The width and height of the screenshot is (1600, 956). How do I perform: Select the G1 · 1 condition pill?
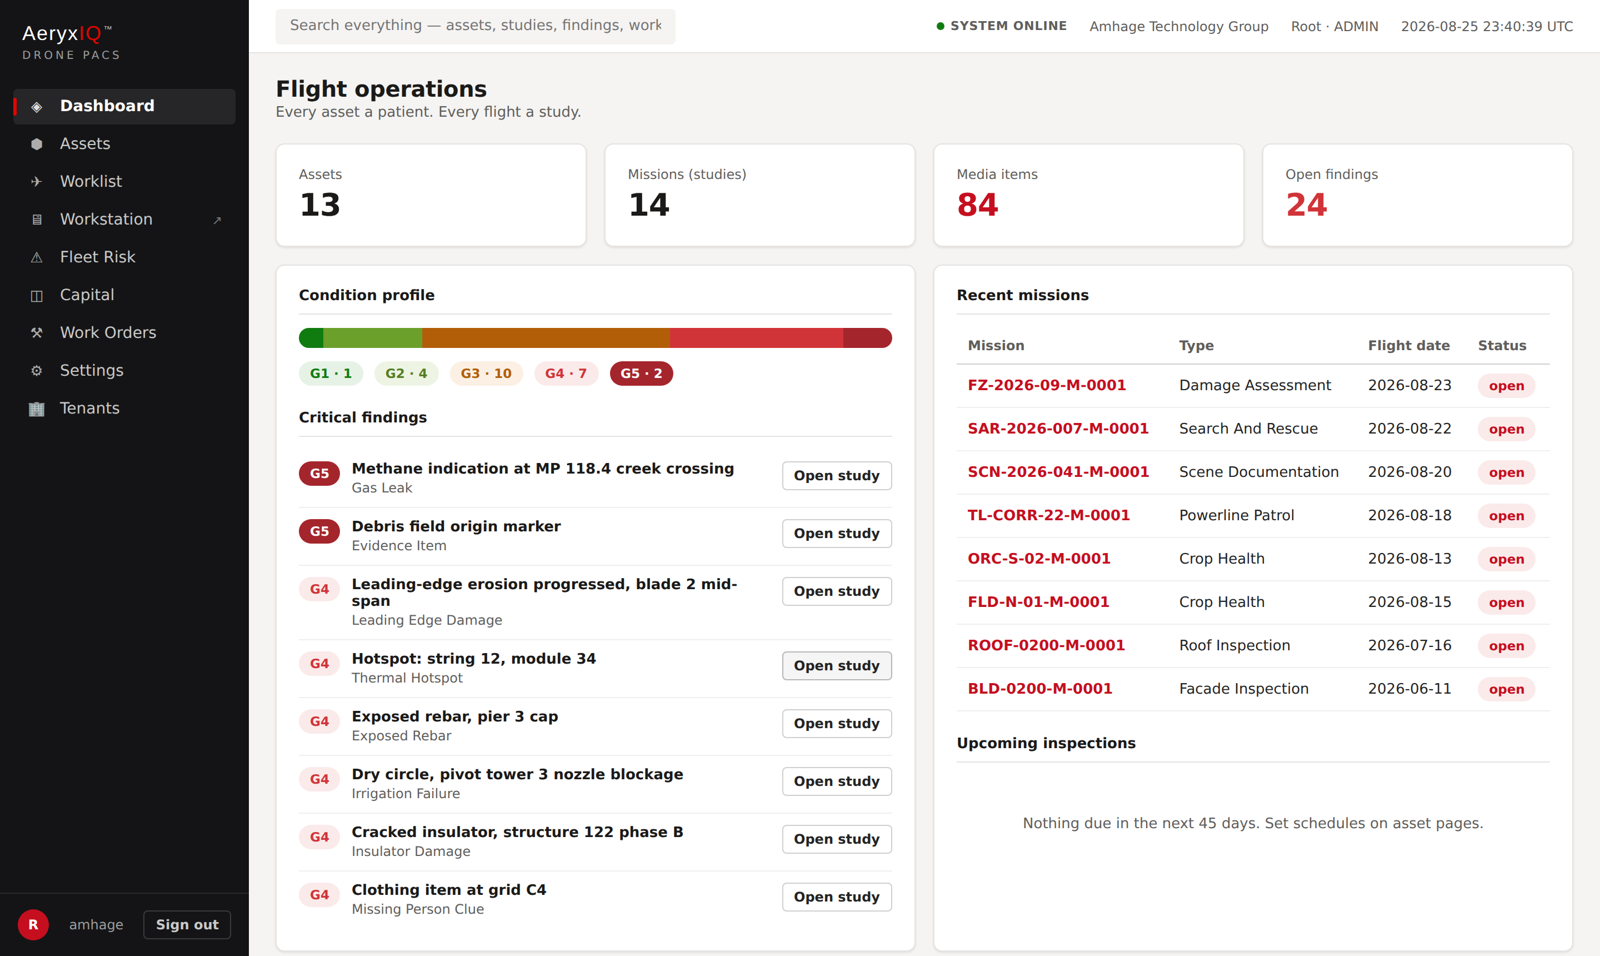(x=331, y=374)
